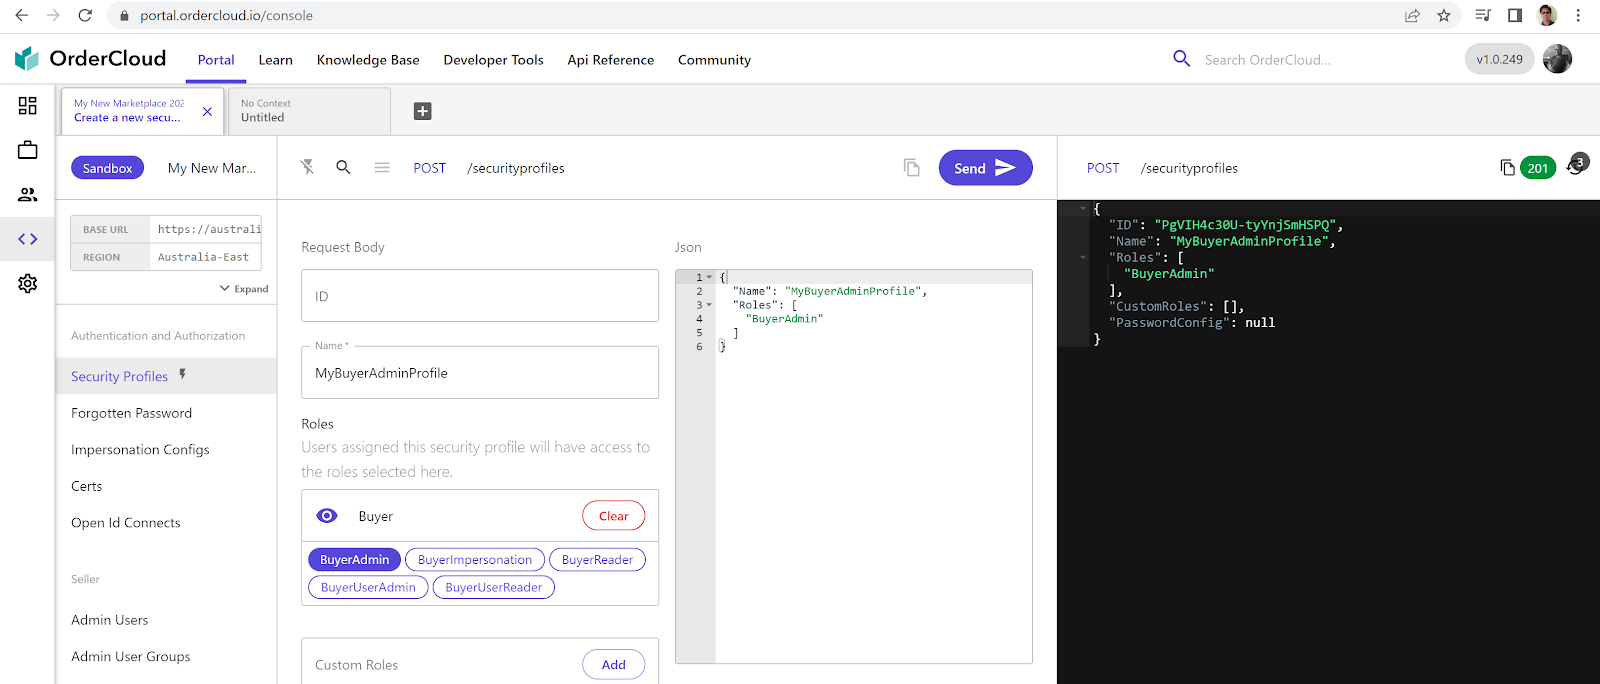Image resolution: width=1600 pixels, height=684 pixels.
Task: Open the API console code icon
Action: (x=28, y=239)
